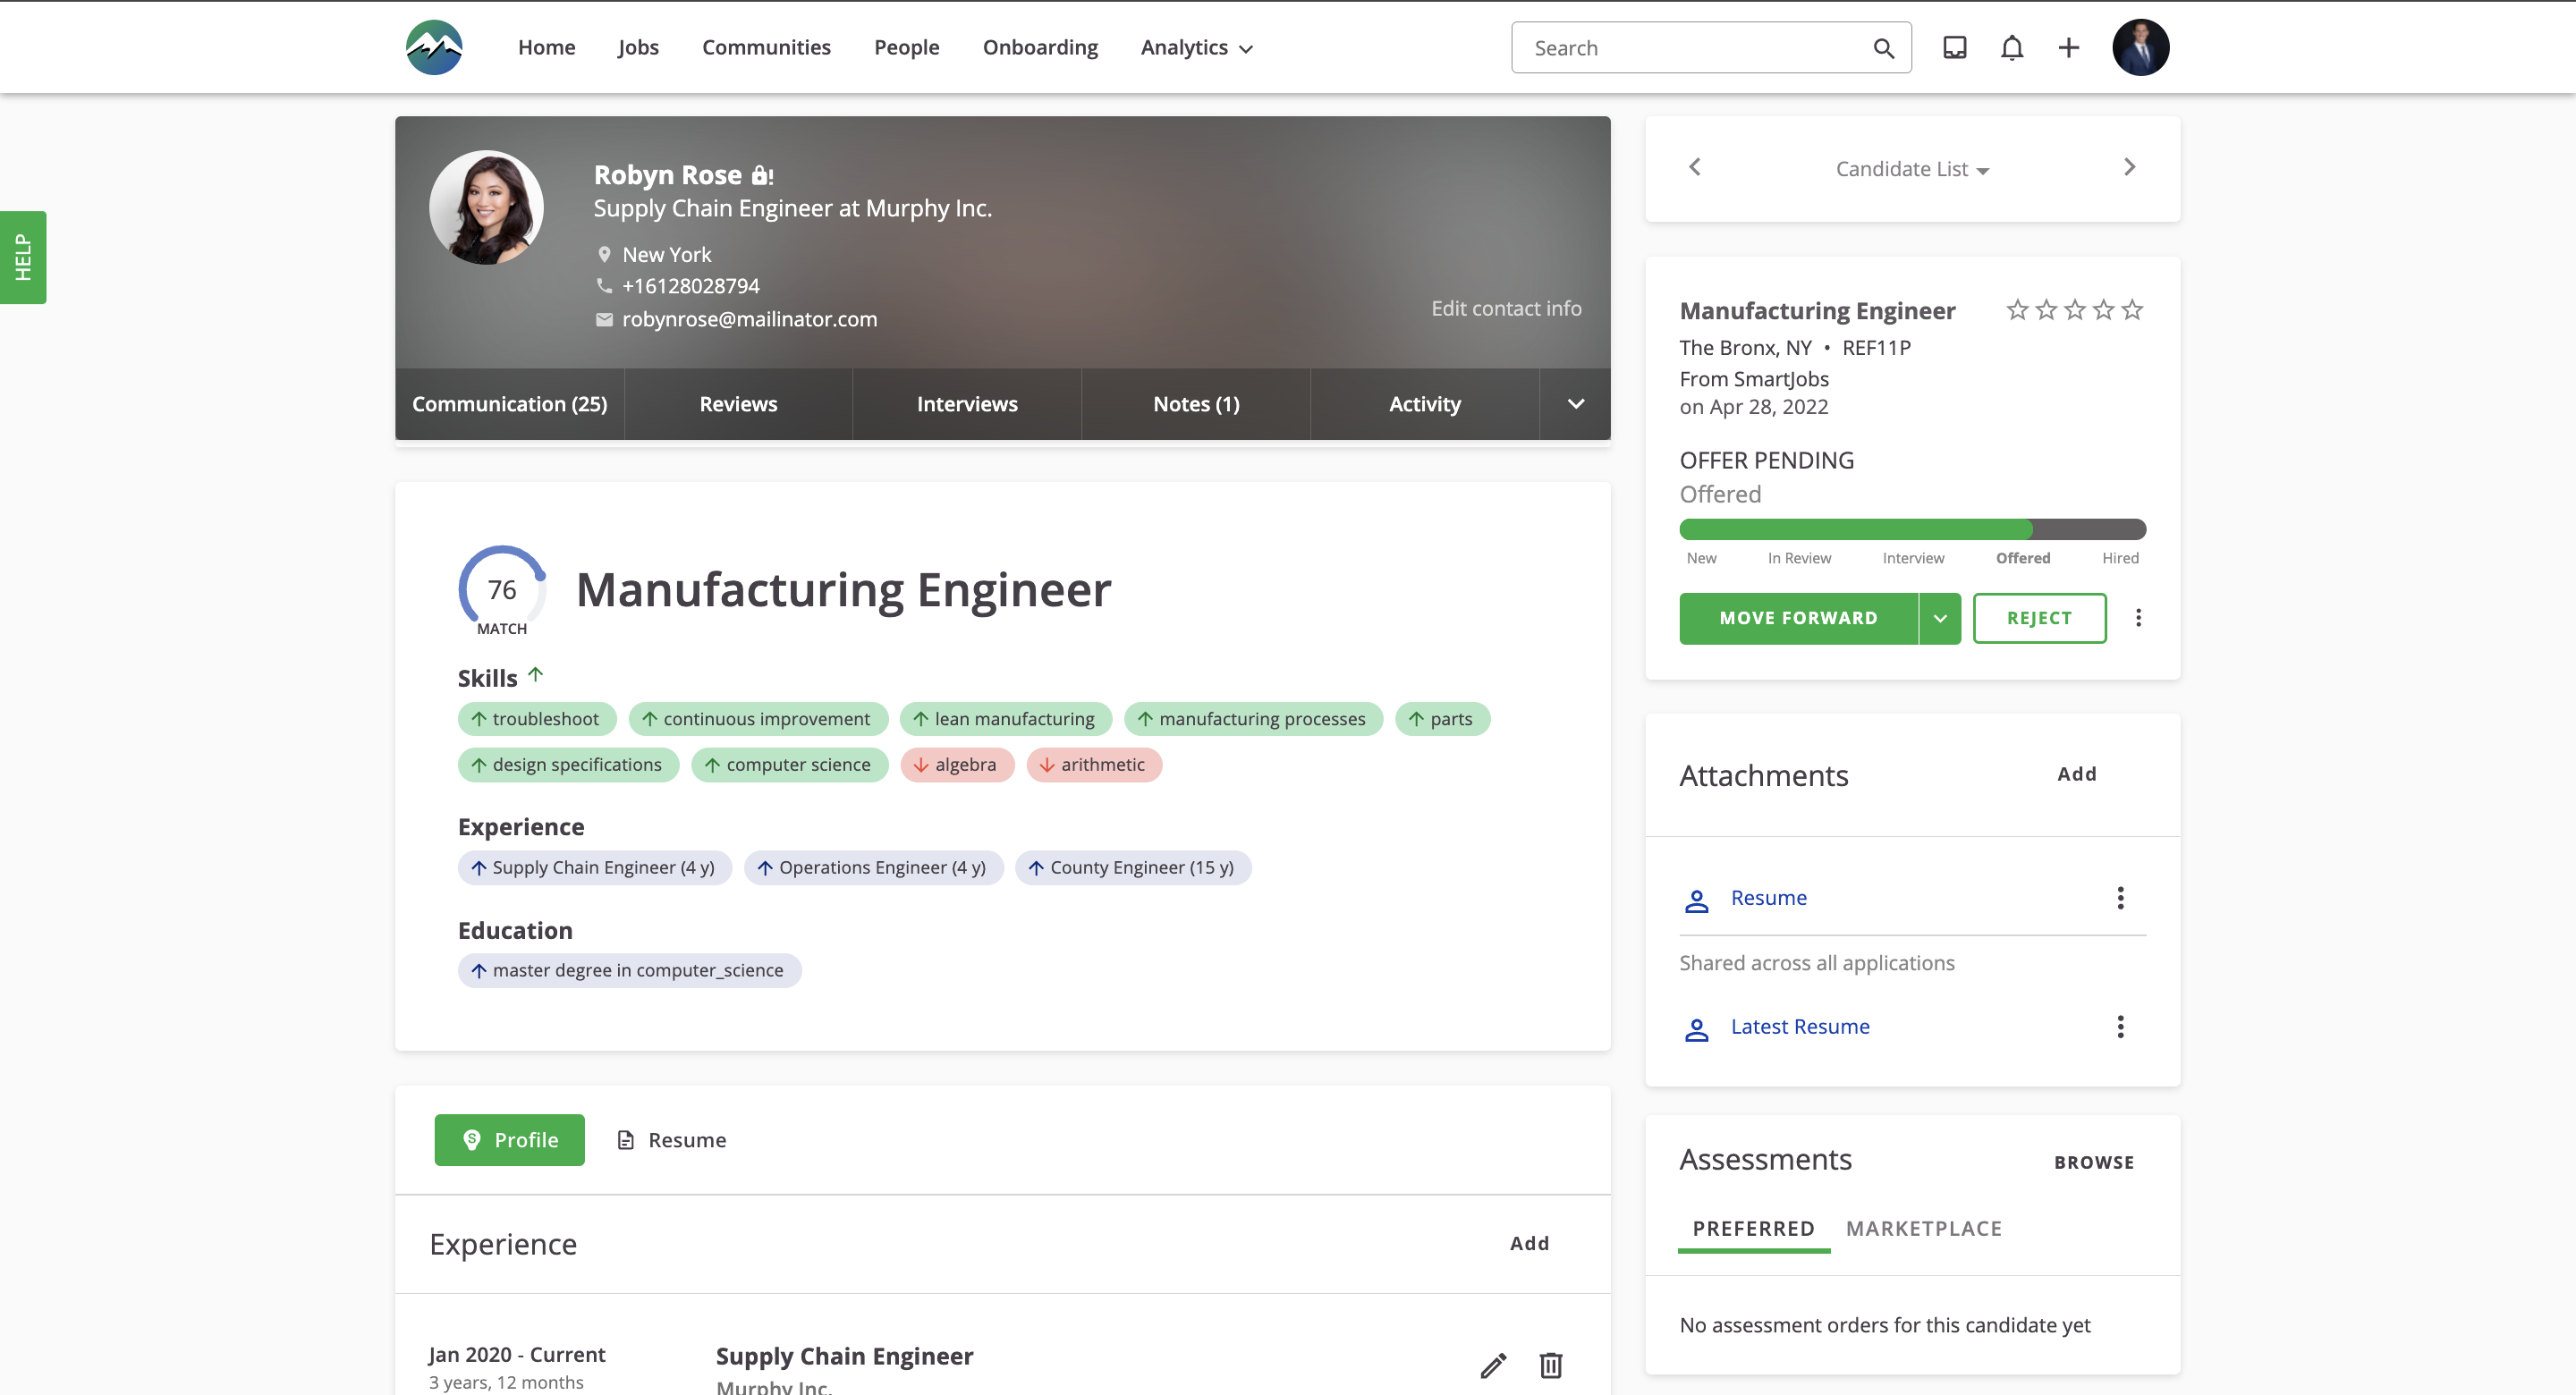Rate candidate five stars
This screenshot has height=1395, width=2576.
pos(2132,310)
